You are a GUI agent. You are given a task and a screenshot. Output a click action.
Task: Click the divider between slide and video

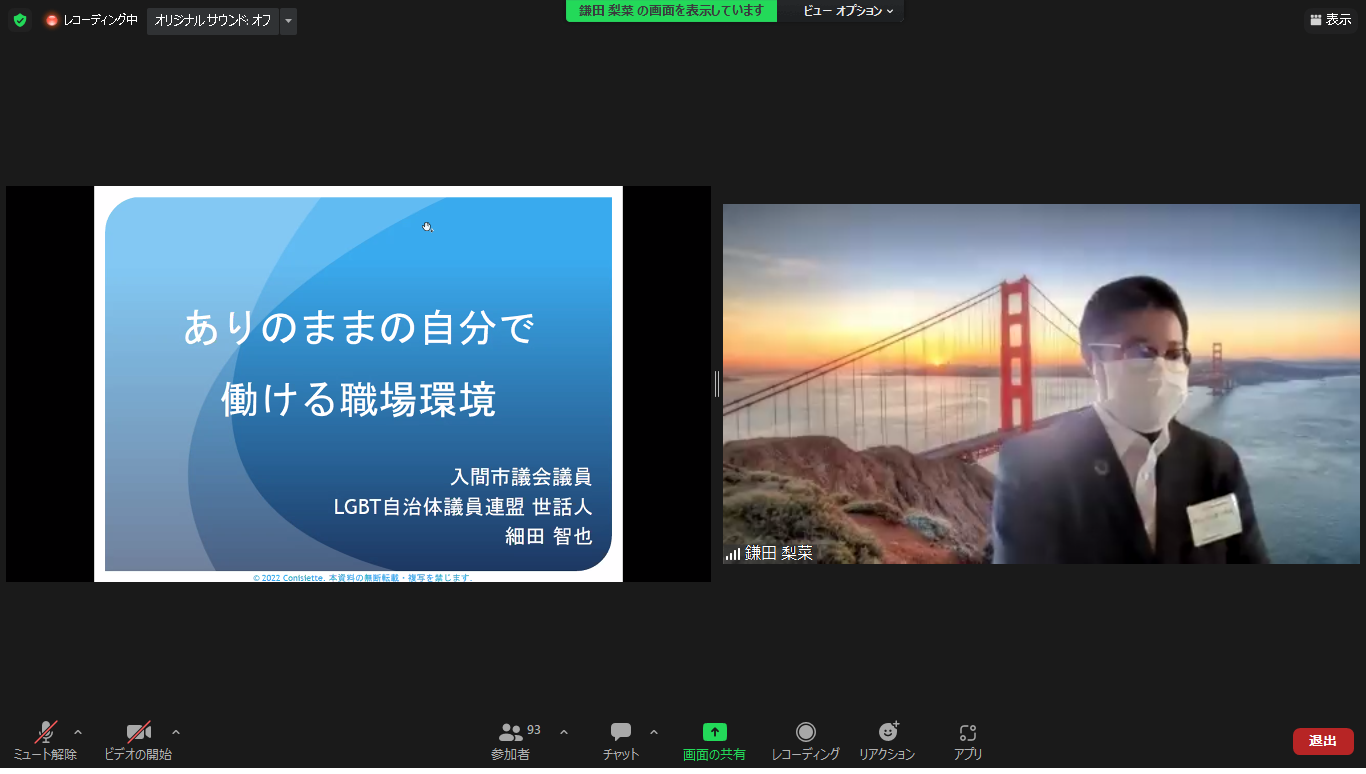[716, 384]
